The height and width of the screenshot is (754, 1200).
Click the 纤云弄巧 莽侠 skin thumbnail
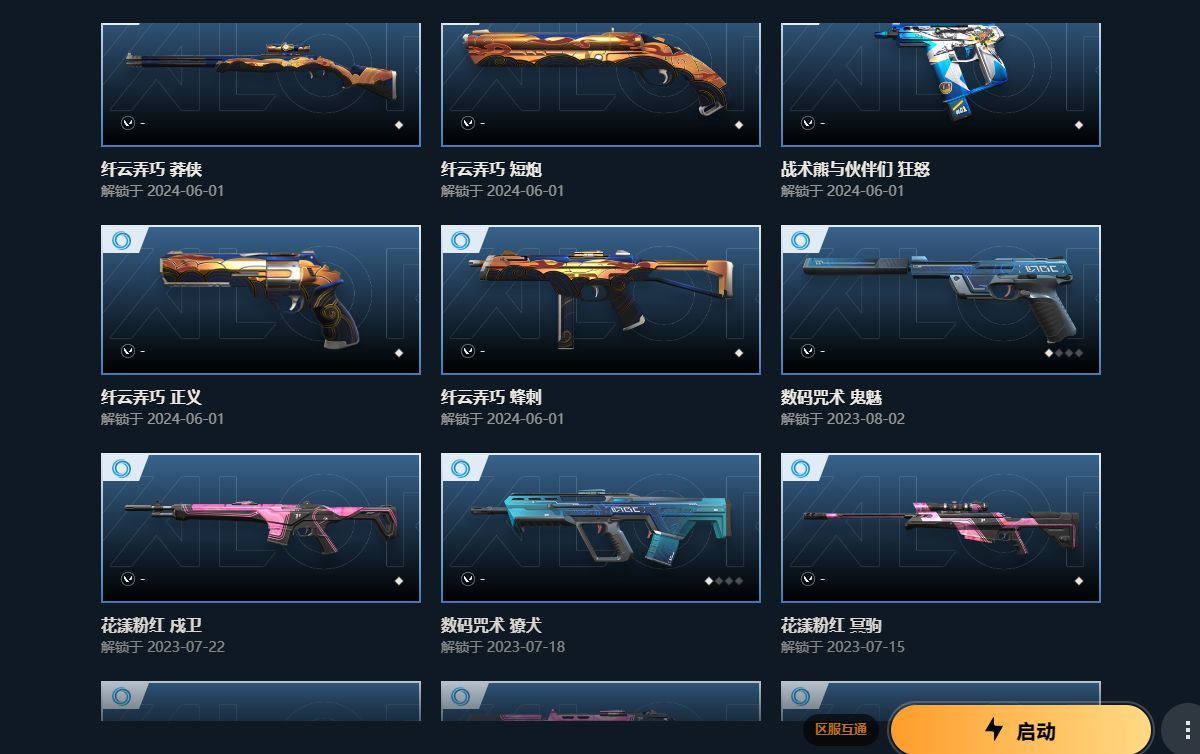(x=261, y=84)
